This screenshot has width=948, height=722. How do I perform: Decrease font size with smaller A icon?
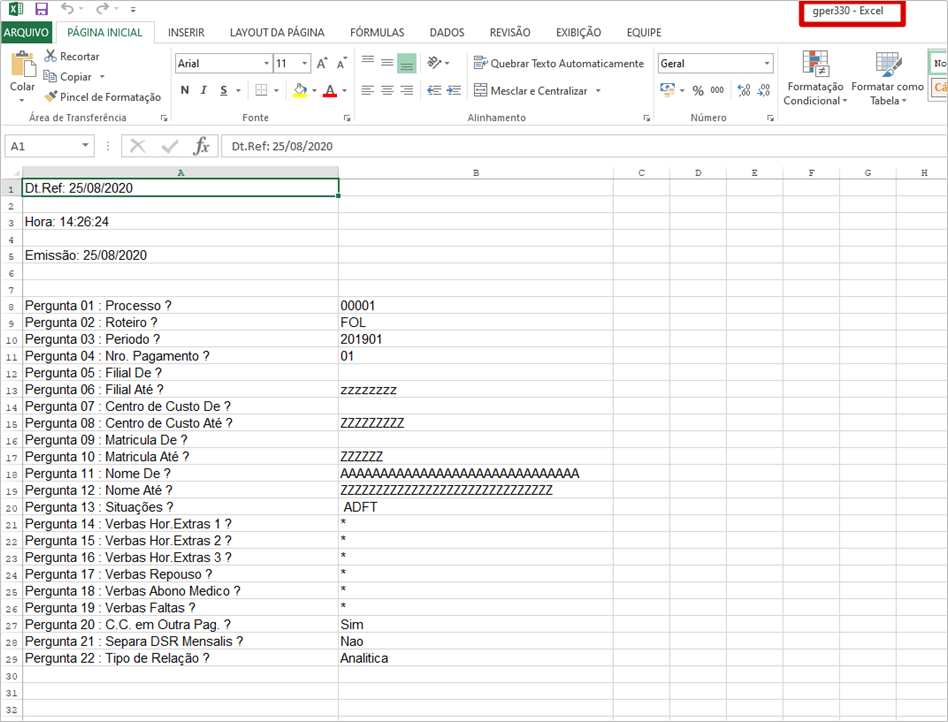pos(342,63)
